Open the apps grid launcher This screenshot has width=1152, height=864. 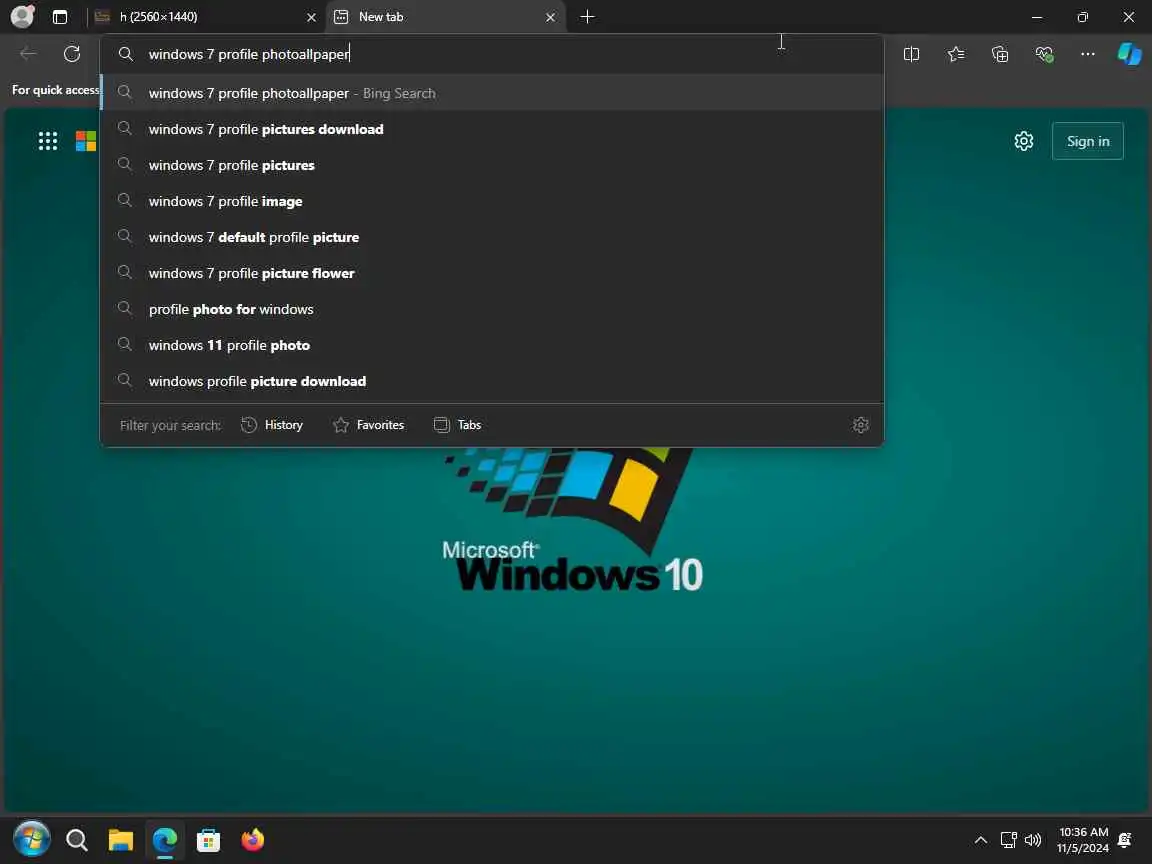(48, 141)
